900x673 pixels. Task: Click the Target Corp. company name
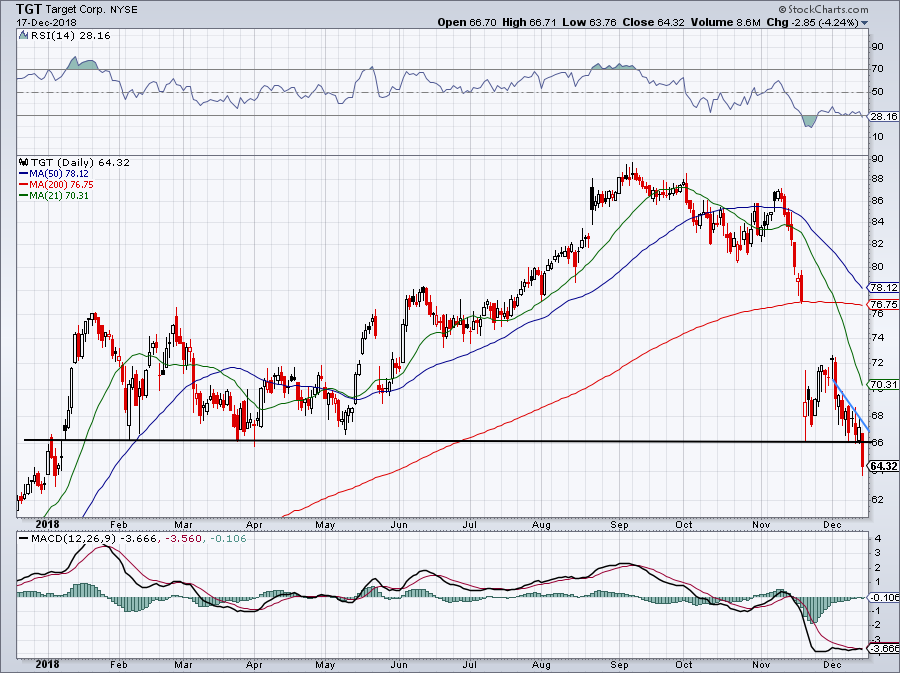(76, 9)
